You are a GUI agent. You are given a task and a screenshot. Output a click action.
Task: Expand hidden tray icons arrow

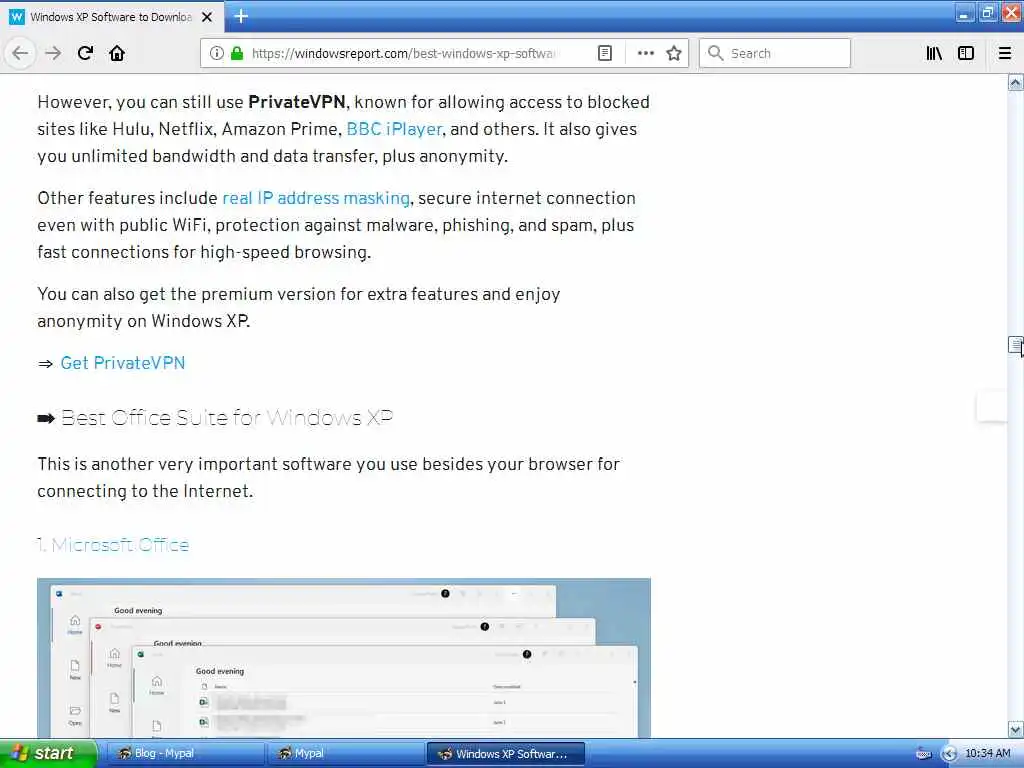coord(949,754)
